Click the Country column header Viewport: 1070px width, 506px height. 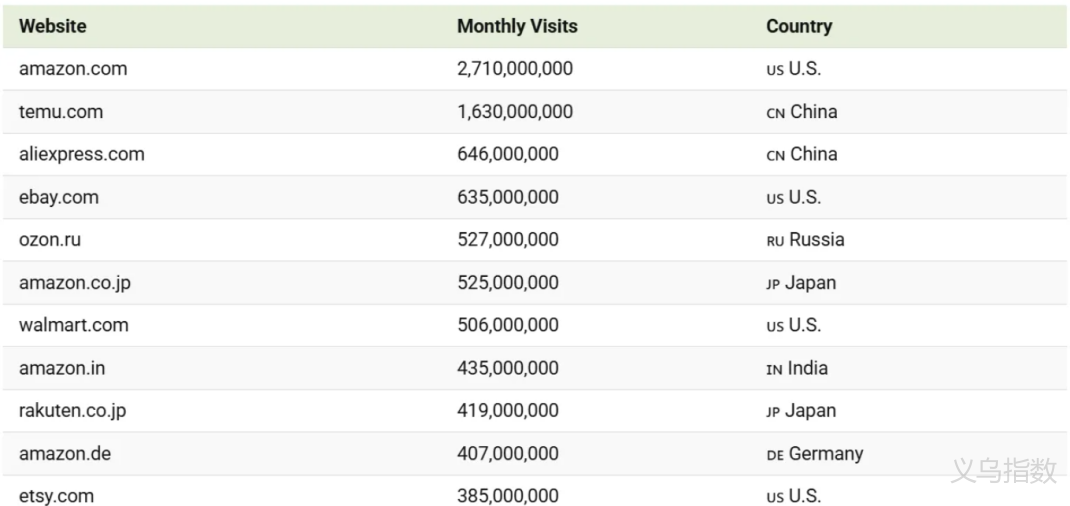tap(799, 27)
